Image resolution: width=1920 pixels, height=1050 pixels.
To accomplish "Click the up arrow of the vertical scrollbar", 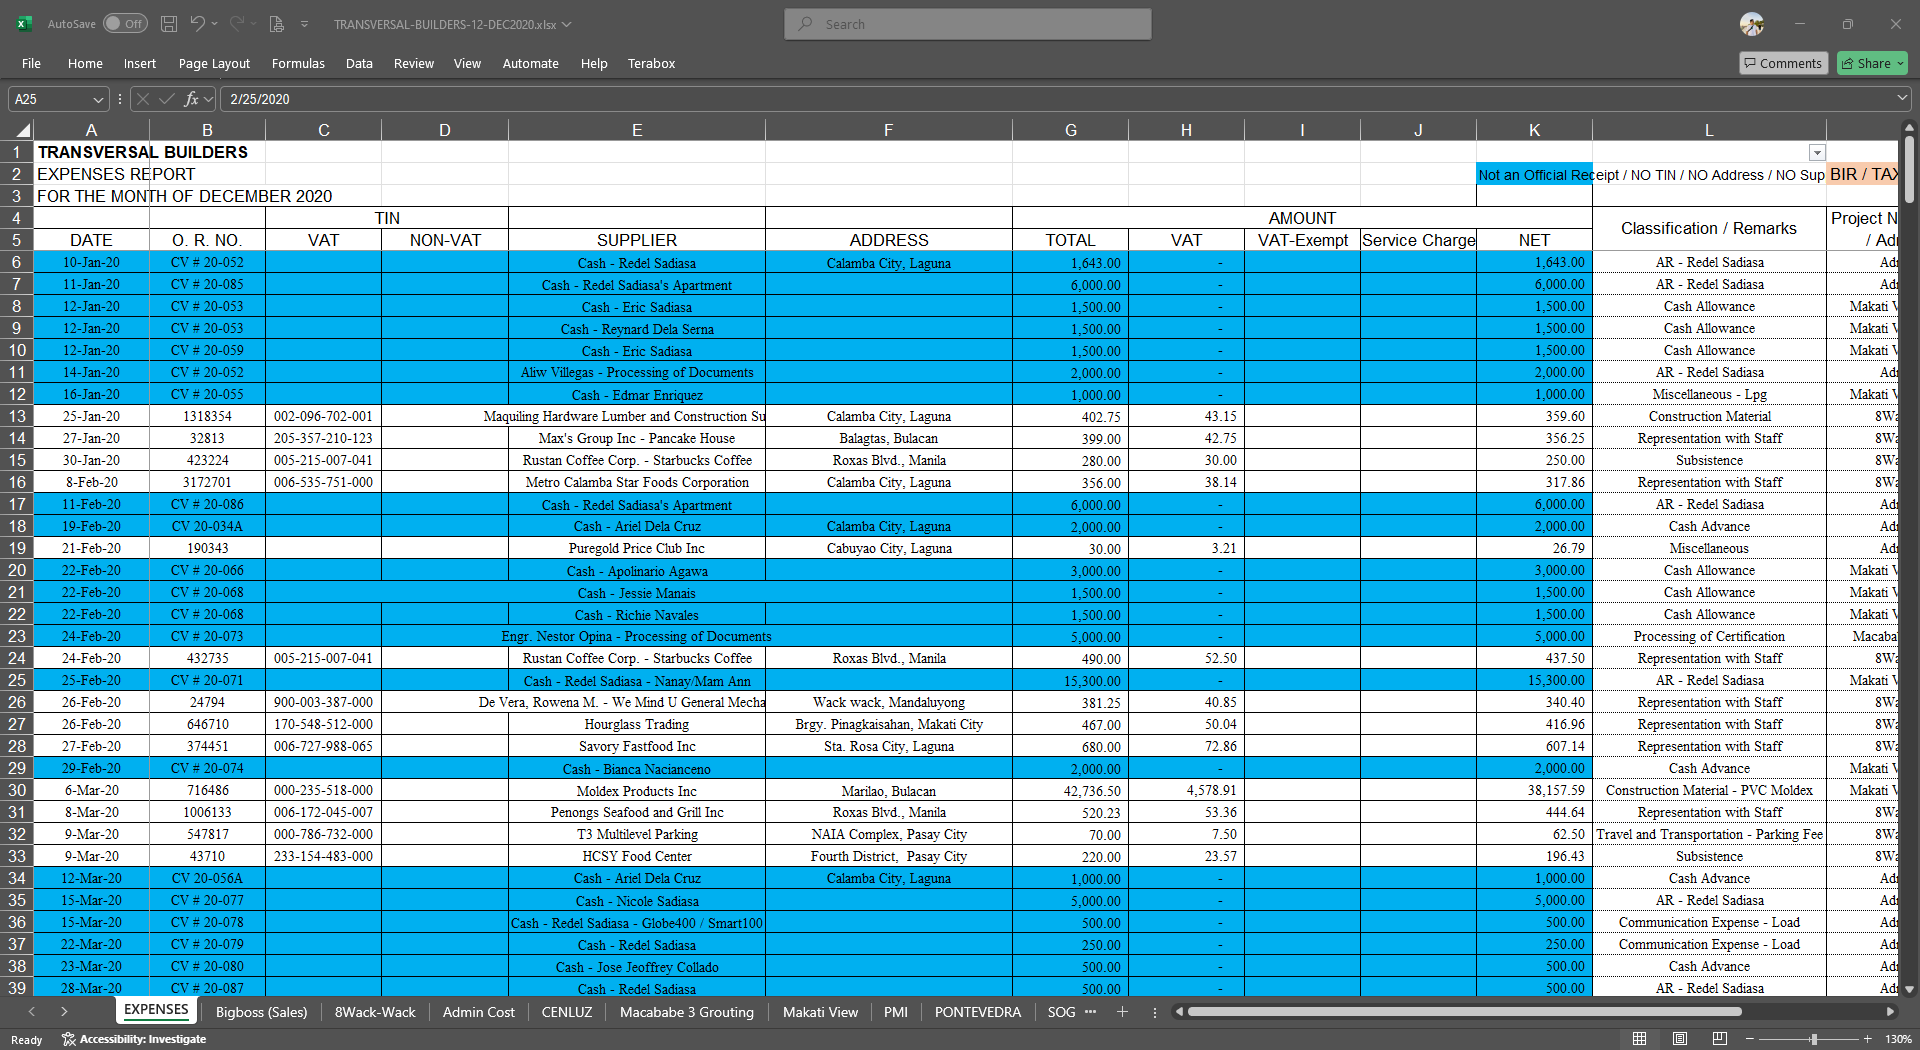I will [1909, 128].
